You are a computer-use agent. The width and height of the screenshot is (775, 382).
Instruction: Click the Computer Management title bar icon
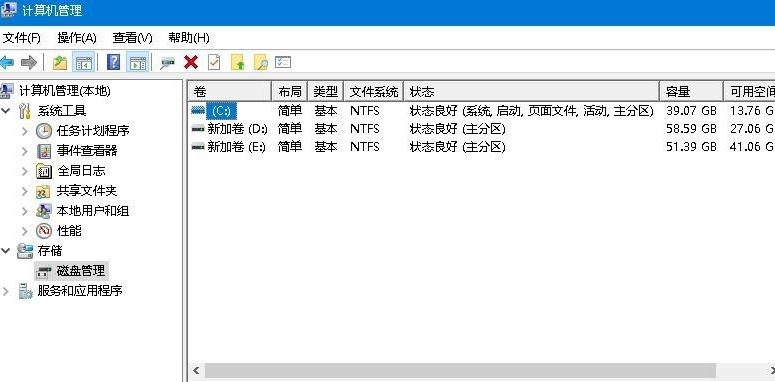(x=8, y=10)
